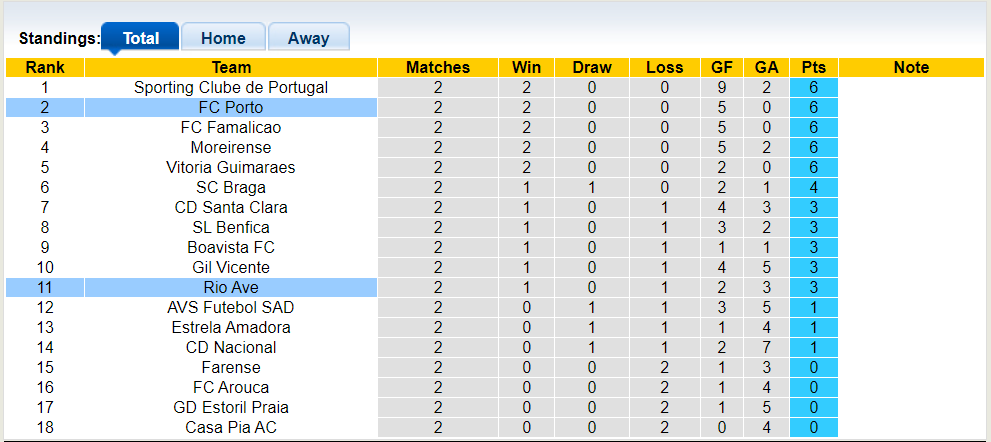Click the GF column header
The width and height of the screenshot is (991, 442).
pos(722,68)
